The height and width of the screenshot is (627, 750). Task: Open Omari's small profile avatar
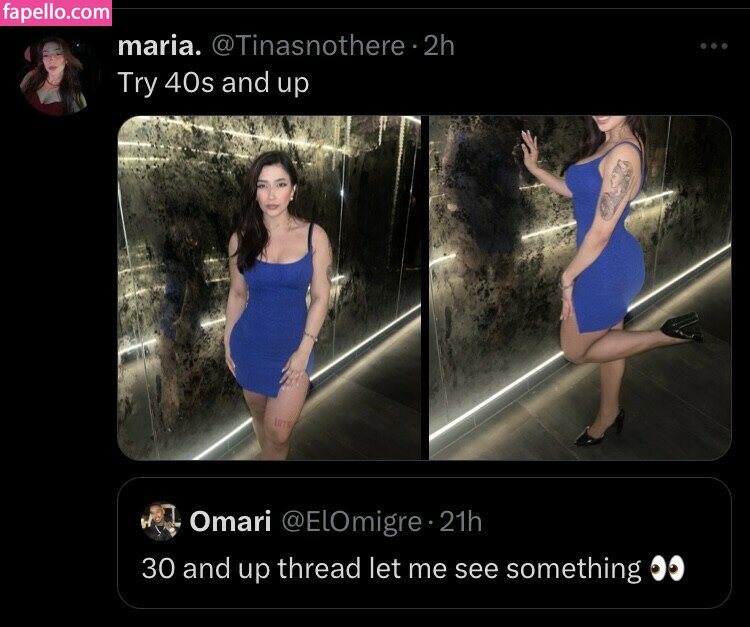[161, 521]
